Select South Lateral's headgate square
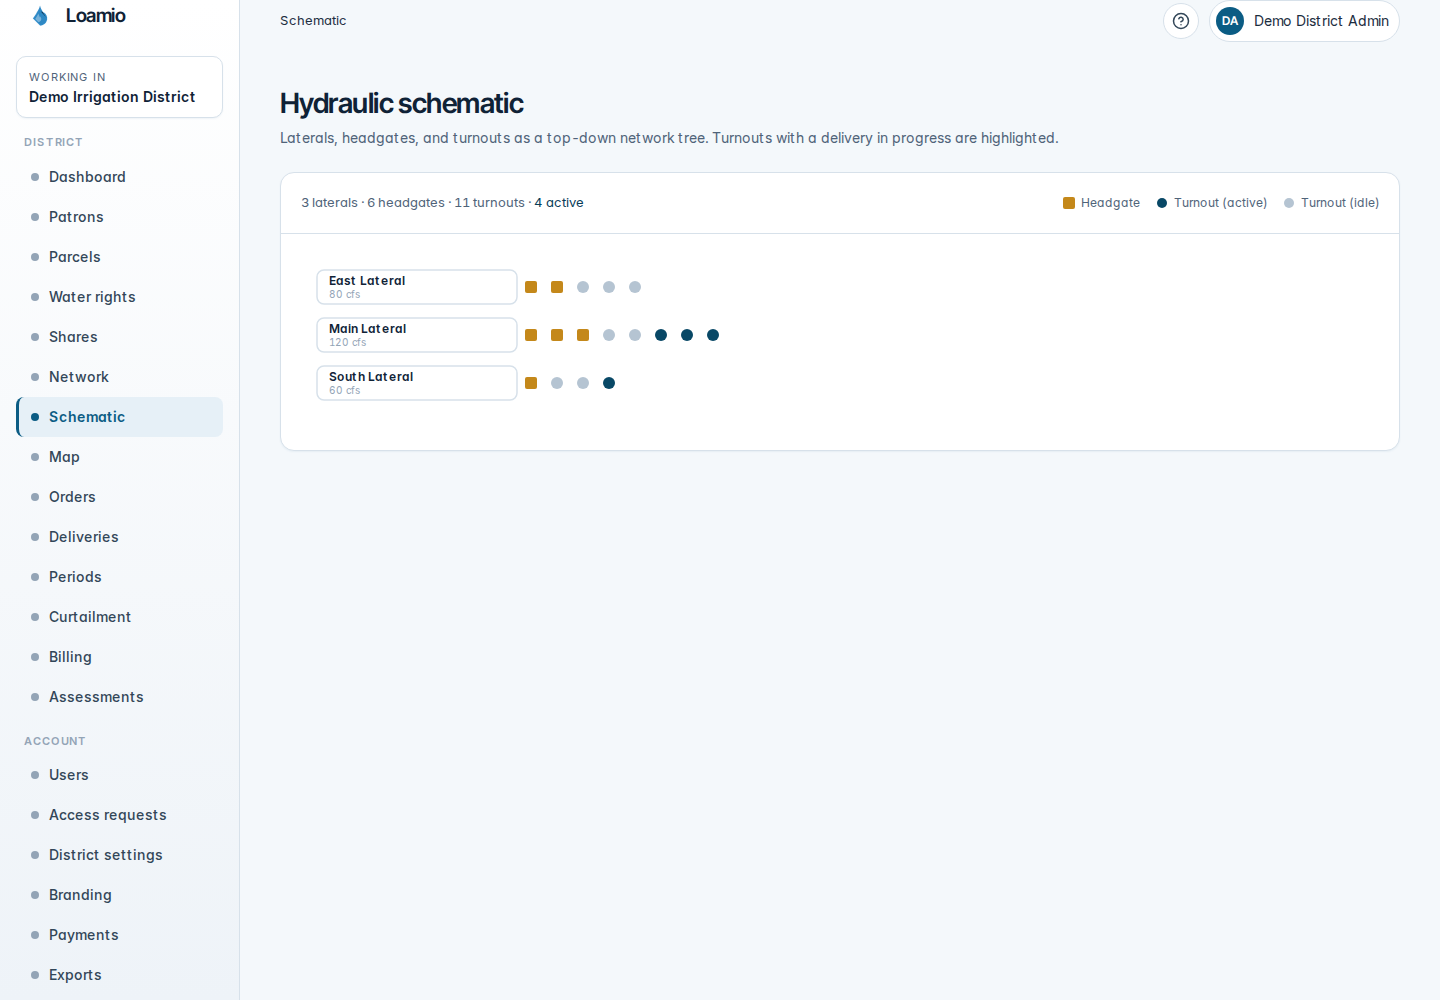The width and height of the screenshot is (1440, 1000). click(531, 383)
